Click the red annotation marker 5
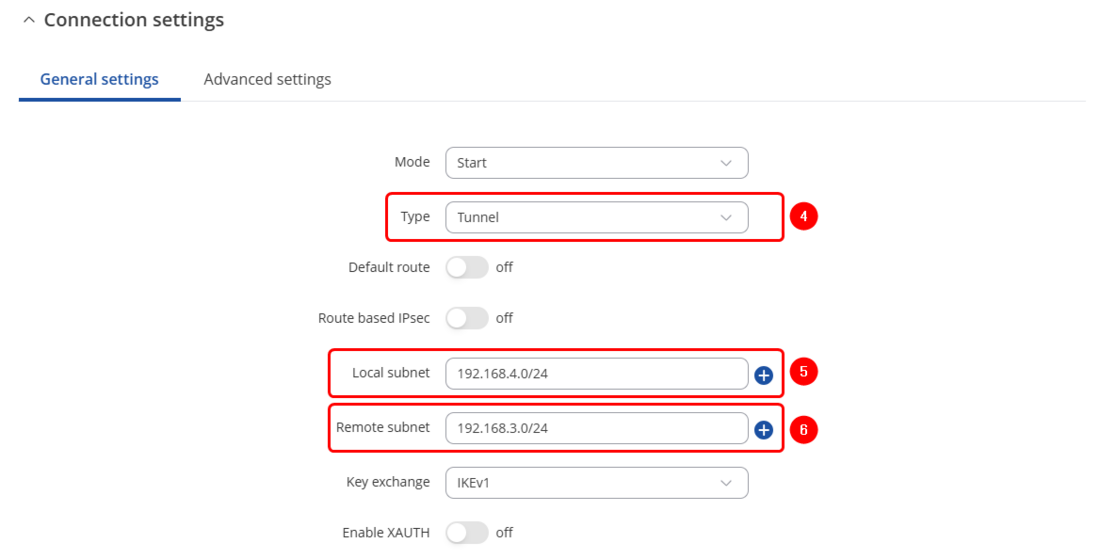 click(803, 371)
